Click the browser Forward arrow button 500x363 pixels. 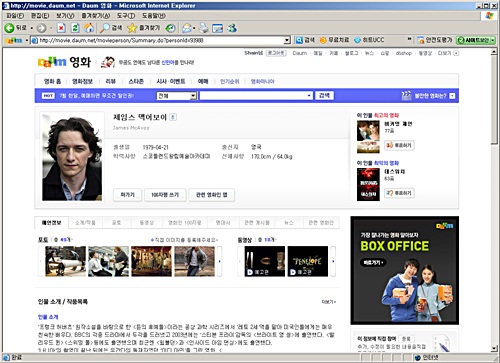click(41, 28)
